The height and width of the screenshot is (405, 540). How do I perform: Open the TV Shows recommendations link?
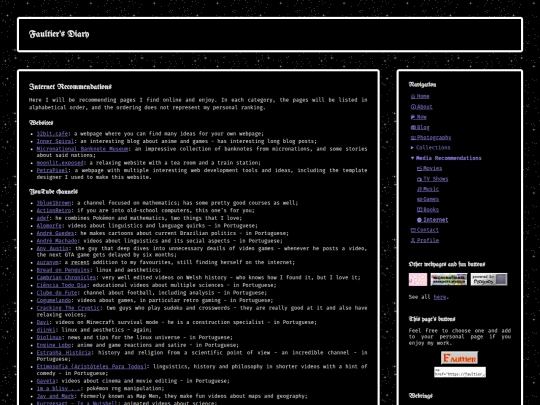[x=432, y=179]
